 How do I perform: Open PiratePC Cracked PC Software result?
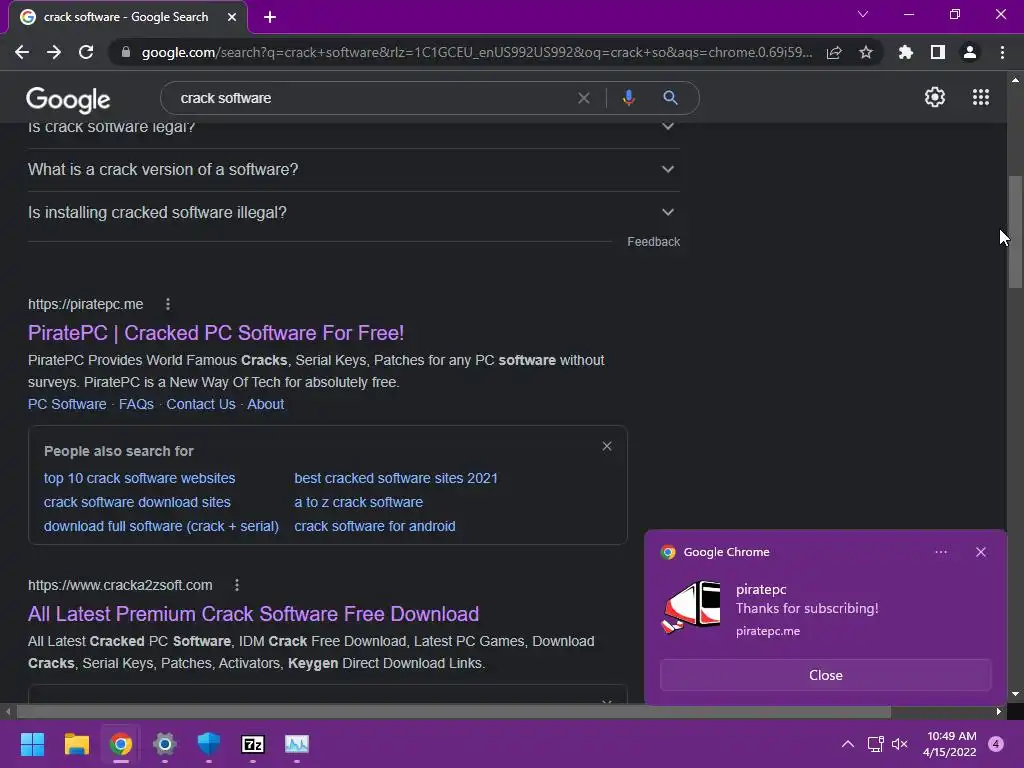216,333
